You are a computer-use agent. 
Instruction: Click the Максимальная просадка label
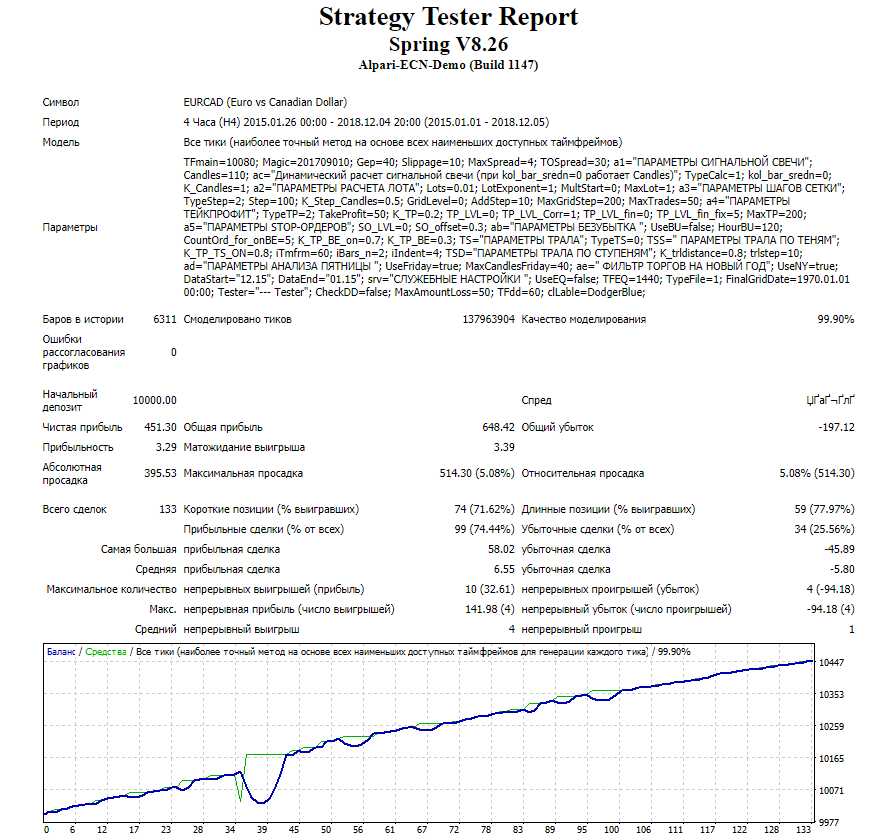point(243,473)
